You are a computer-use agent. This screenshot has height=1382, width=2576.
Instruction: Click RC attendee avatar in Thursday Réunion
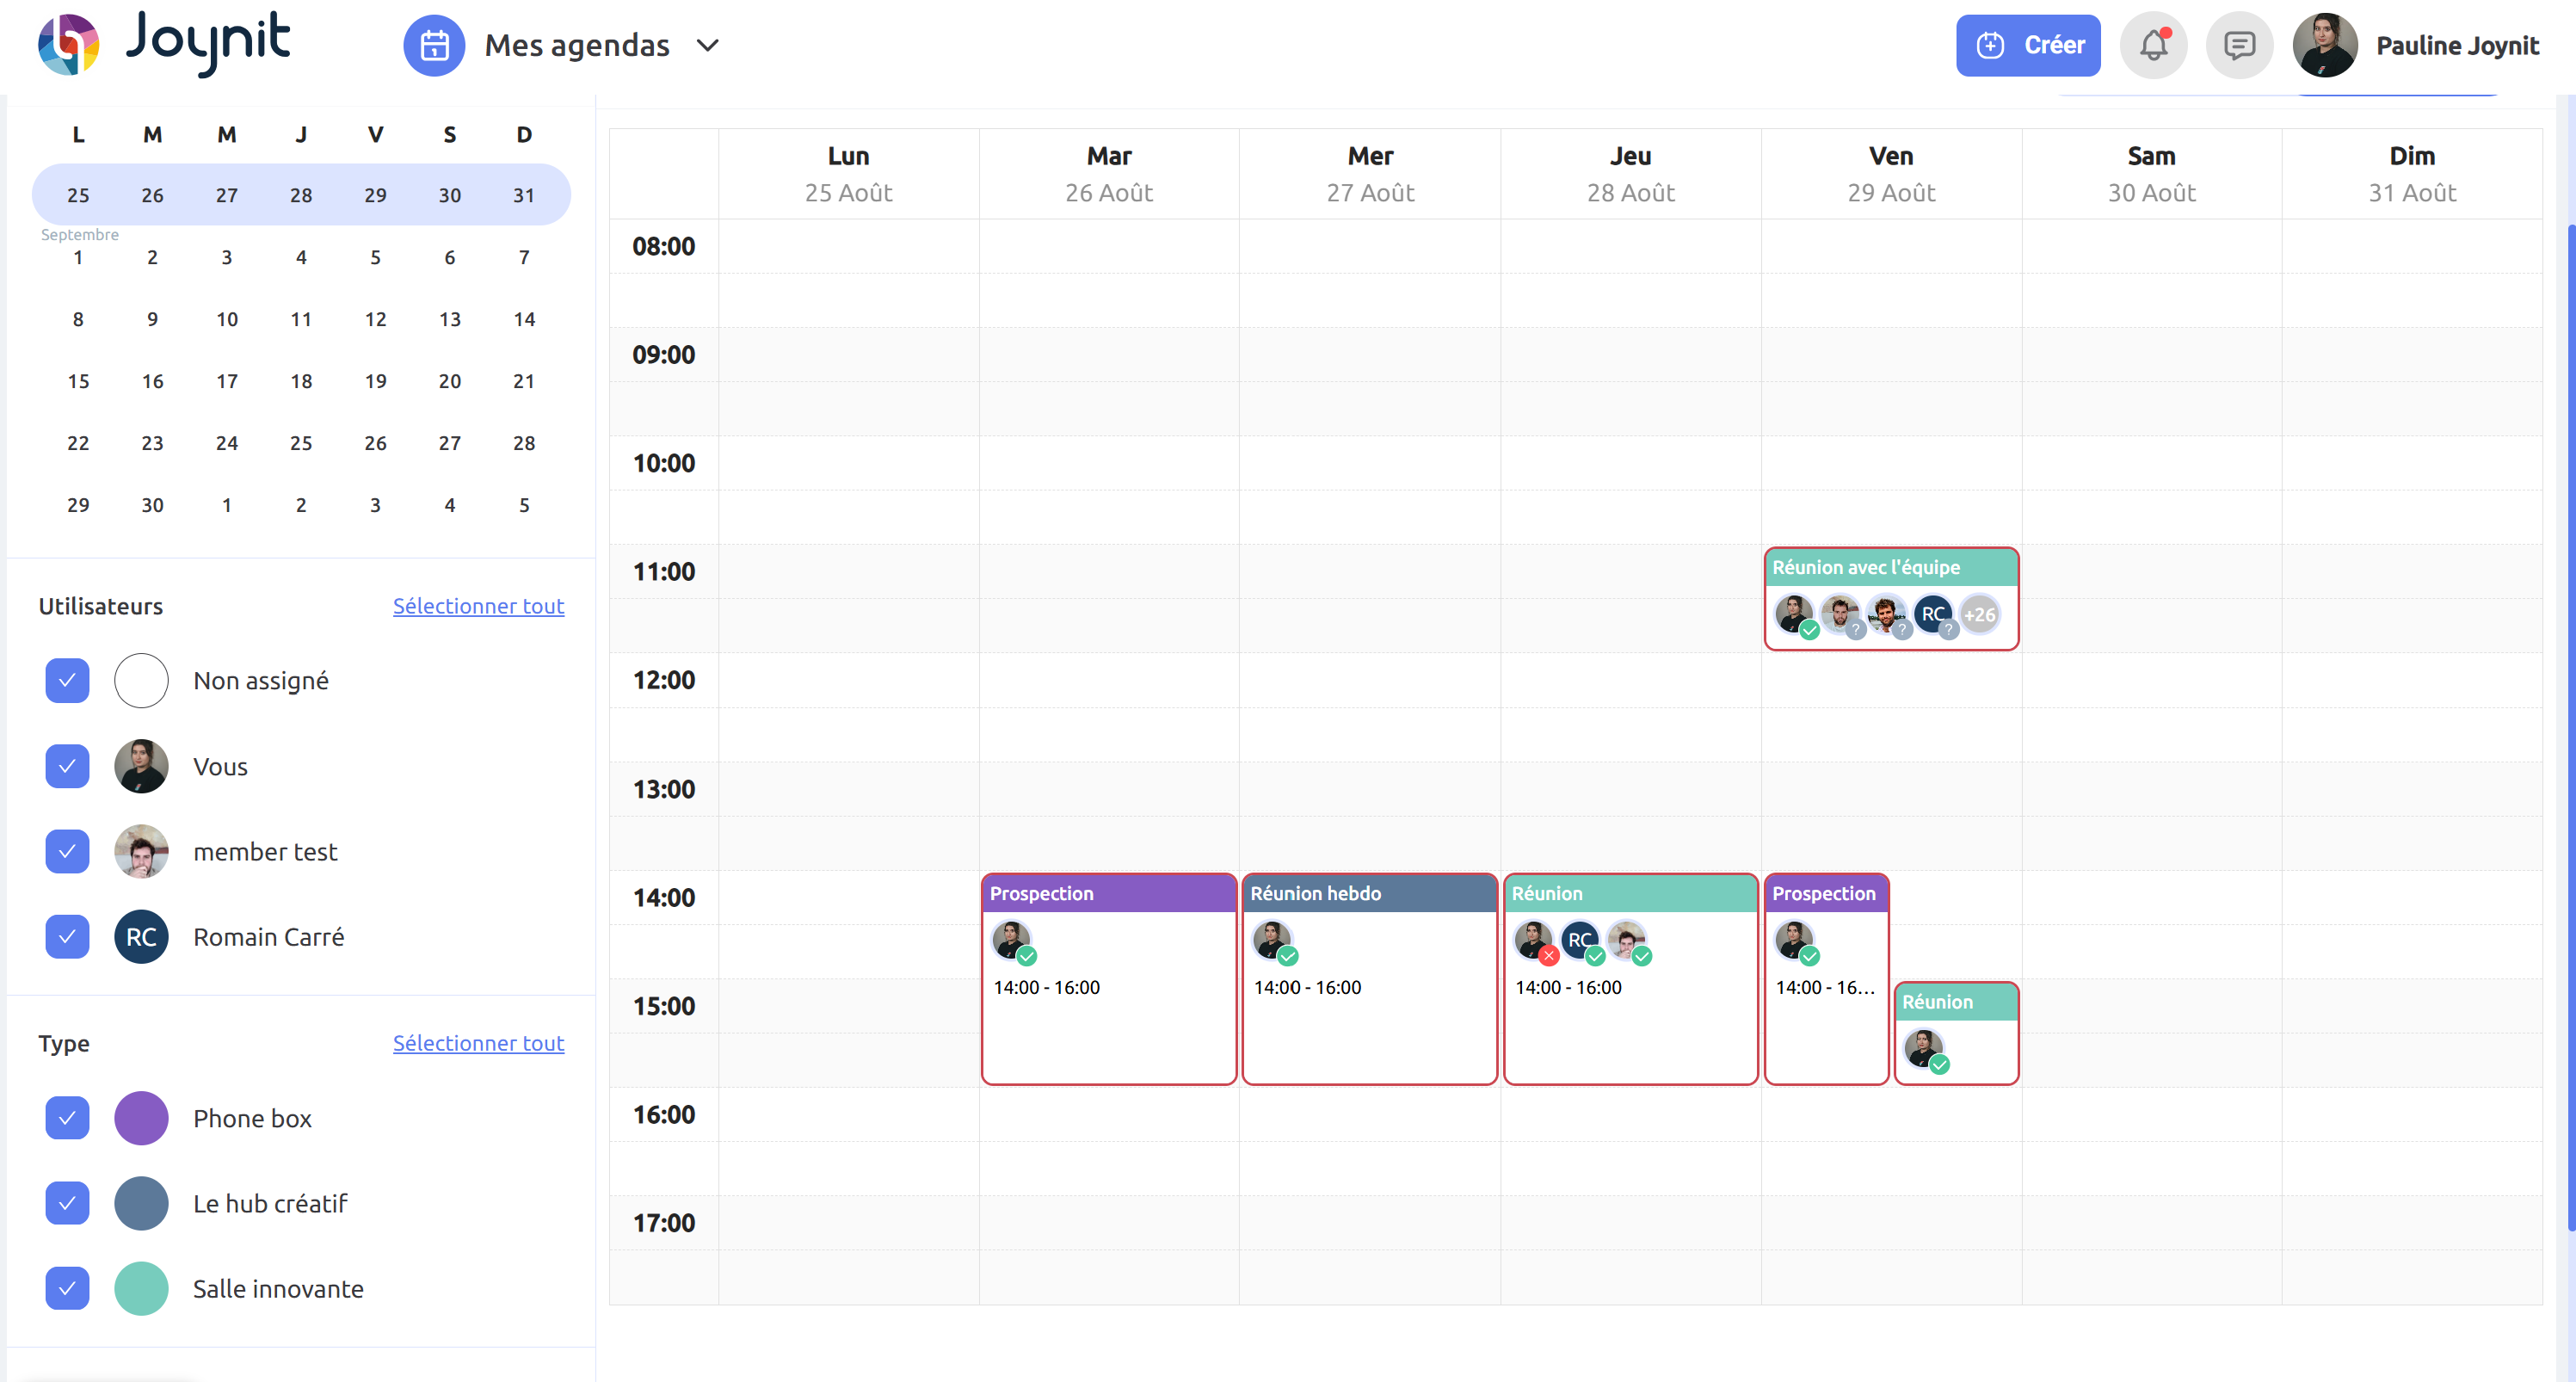coord(1579,940)
